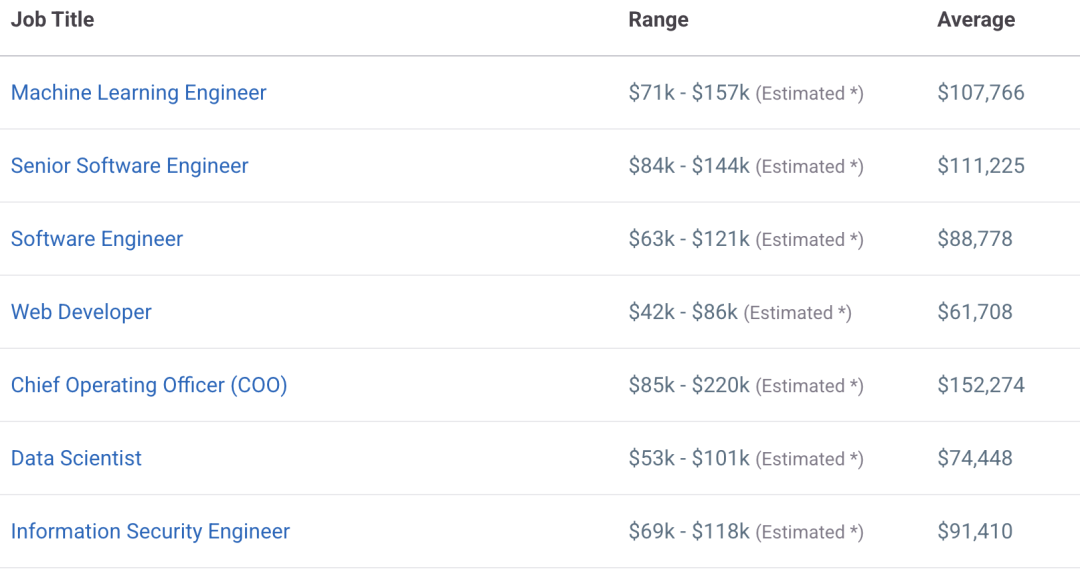Click the $85k - $220k range cell
1080x573 pixels.
[689, 385]
